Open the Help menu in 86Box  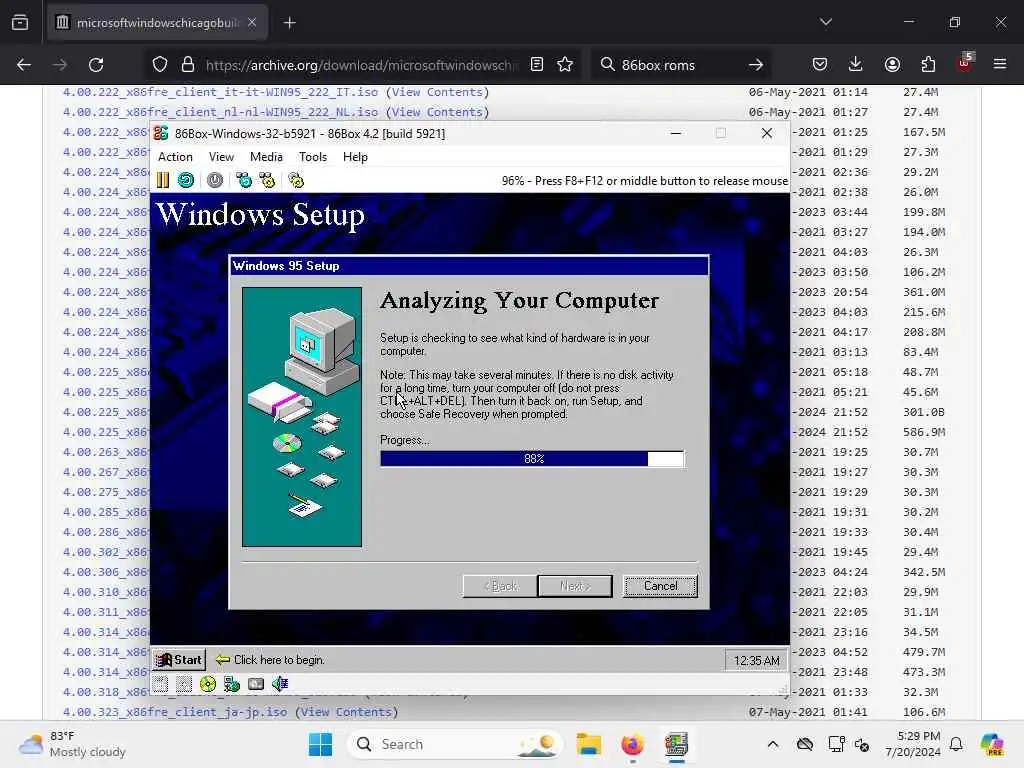[x=355, y=157]
